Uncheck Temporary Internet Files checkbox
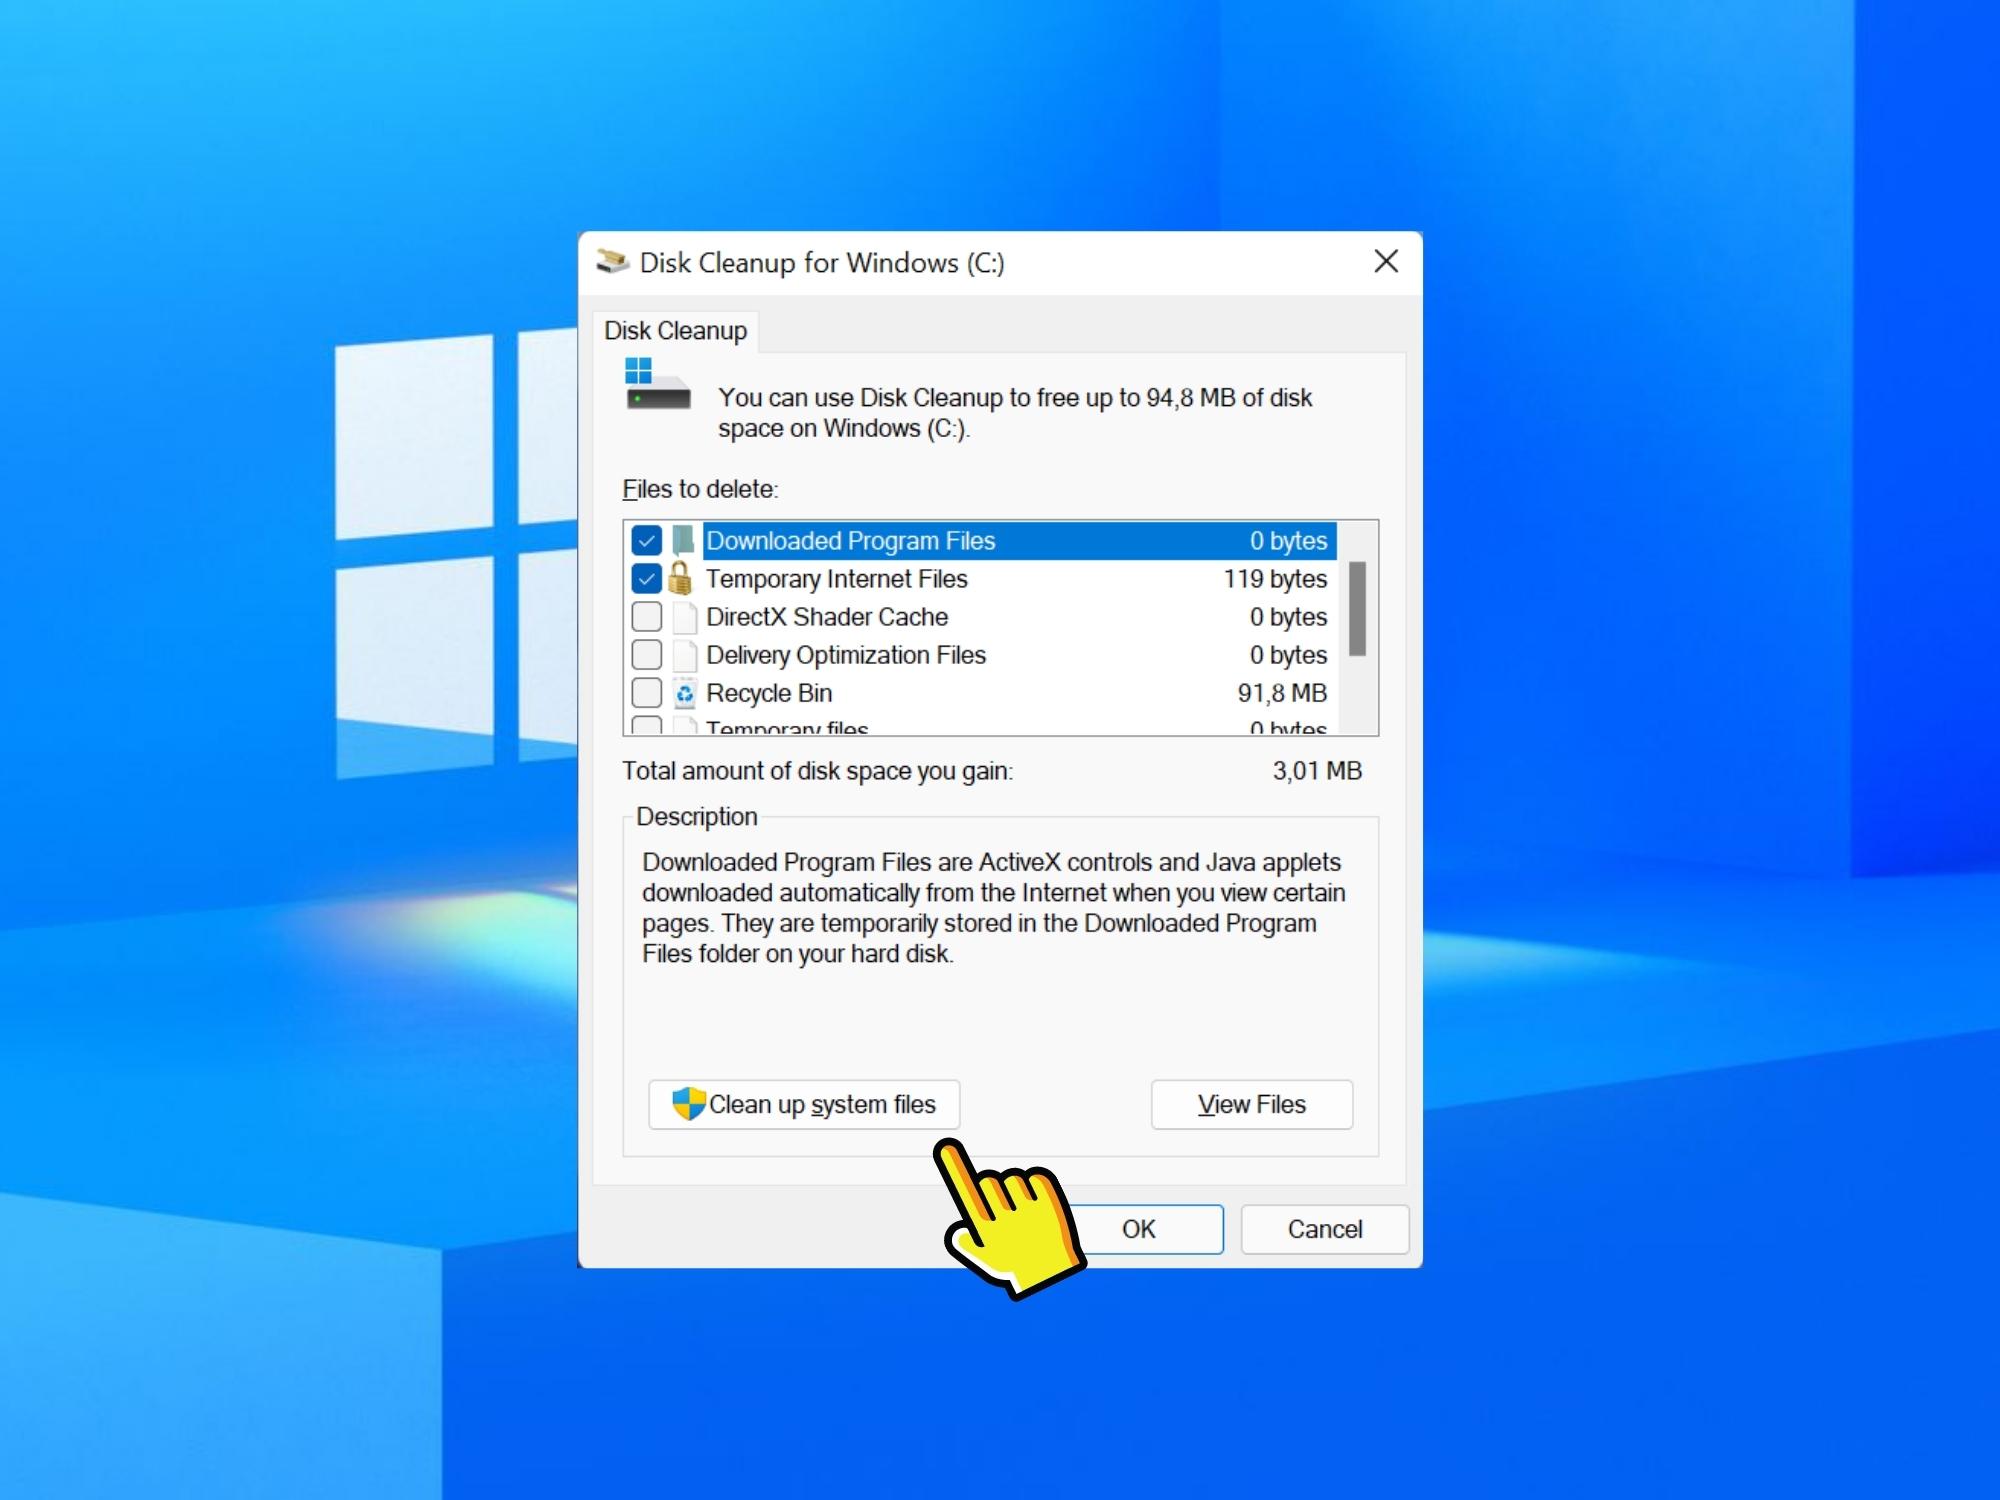 pos(647,579)
